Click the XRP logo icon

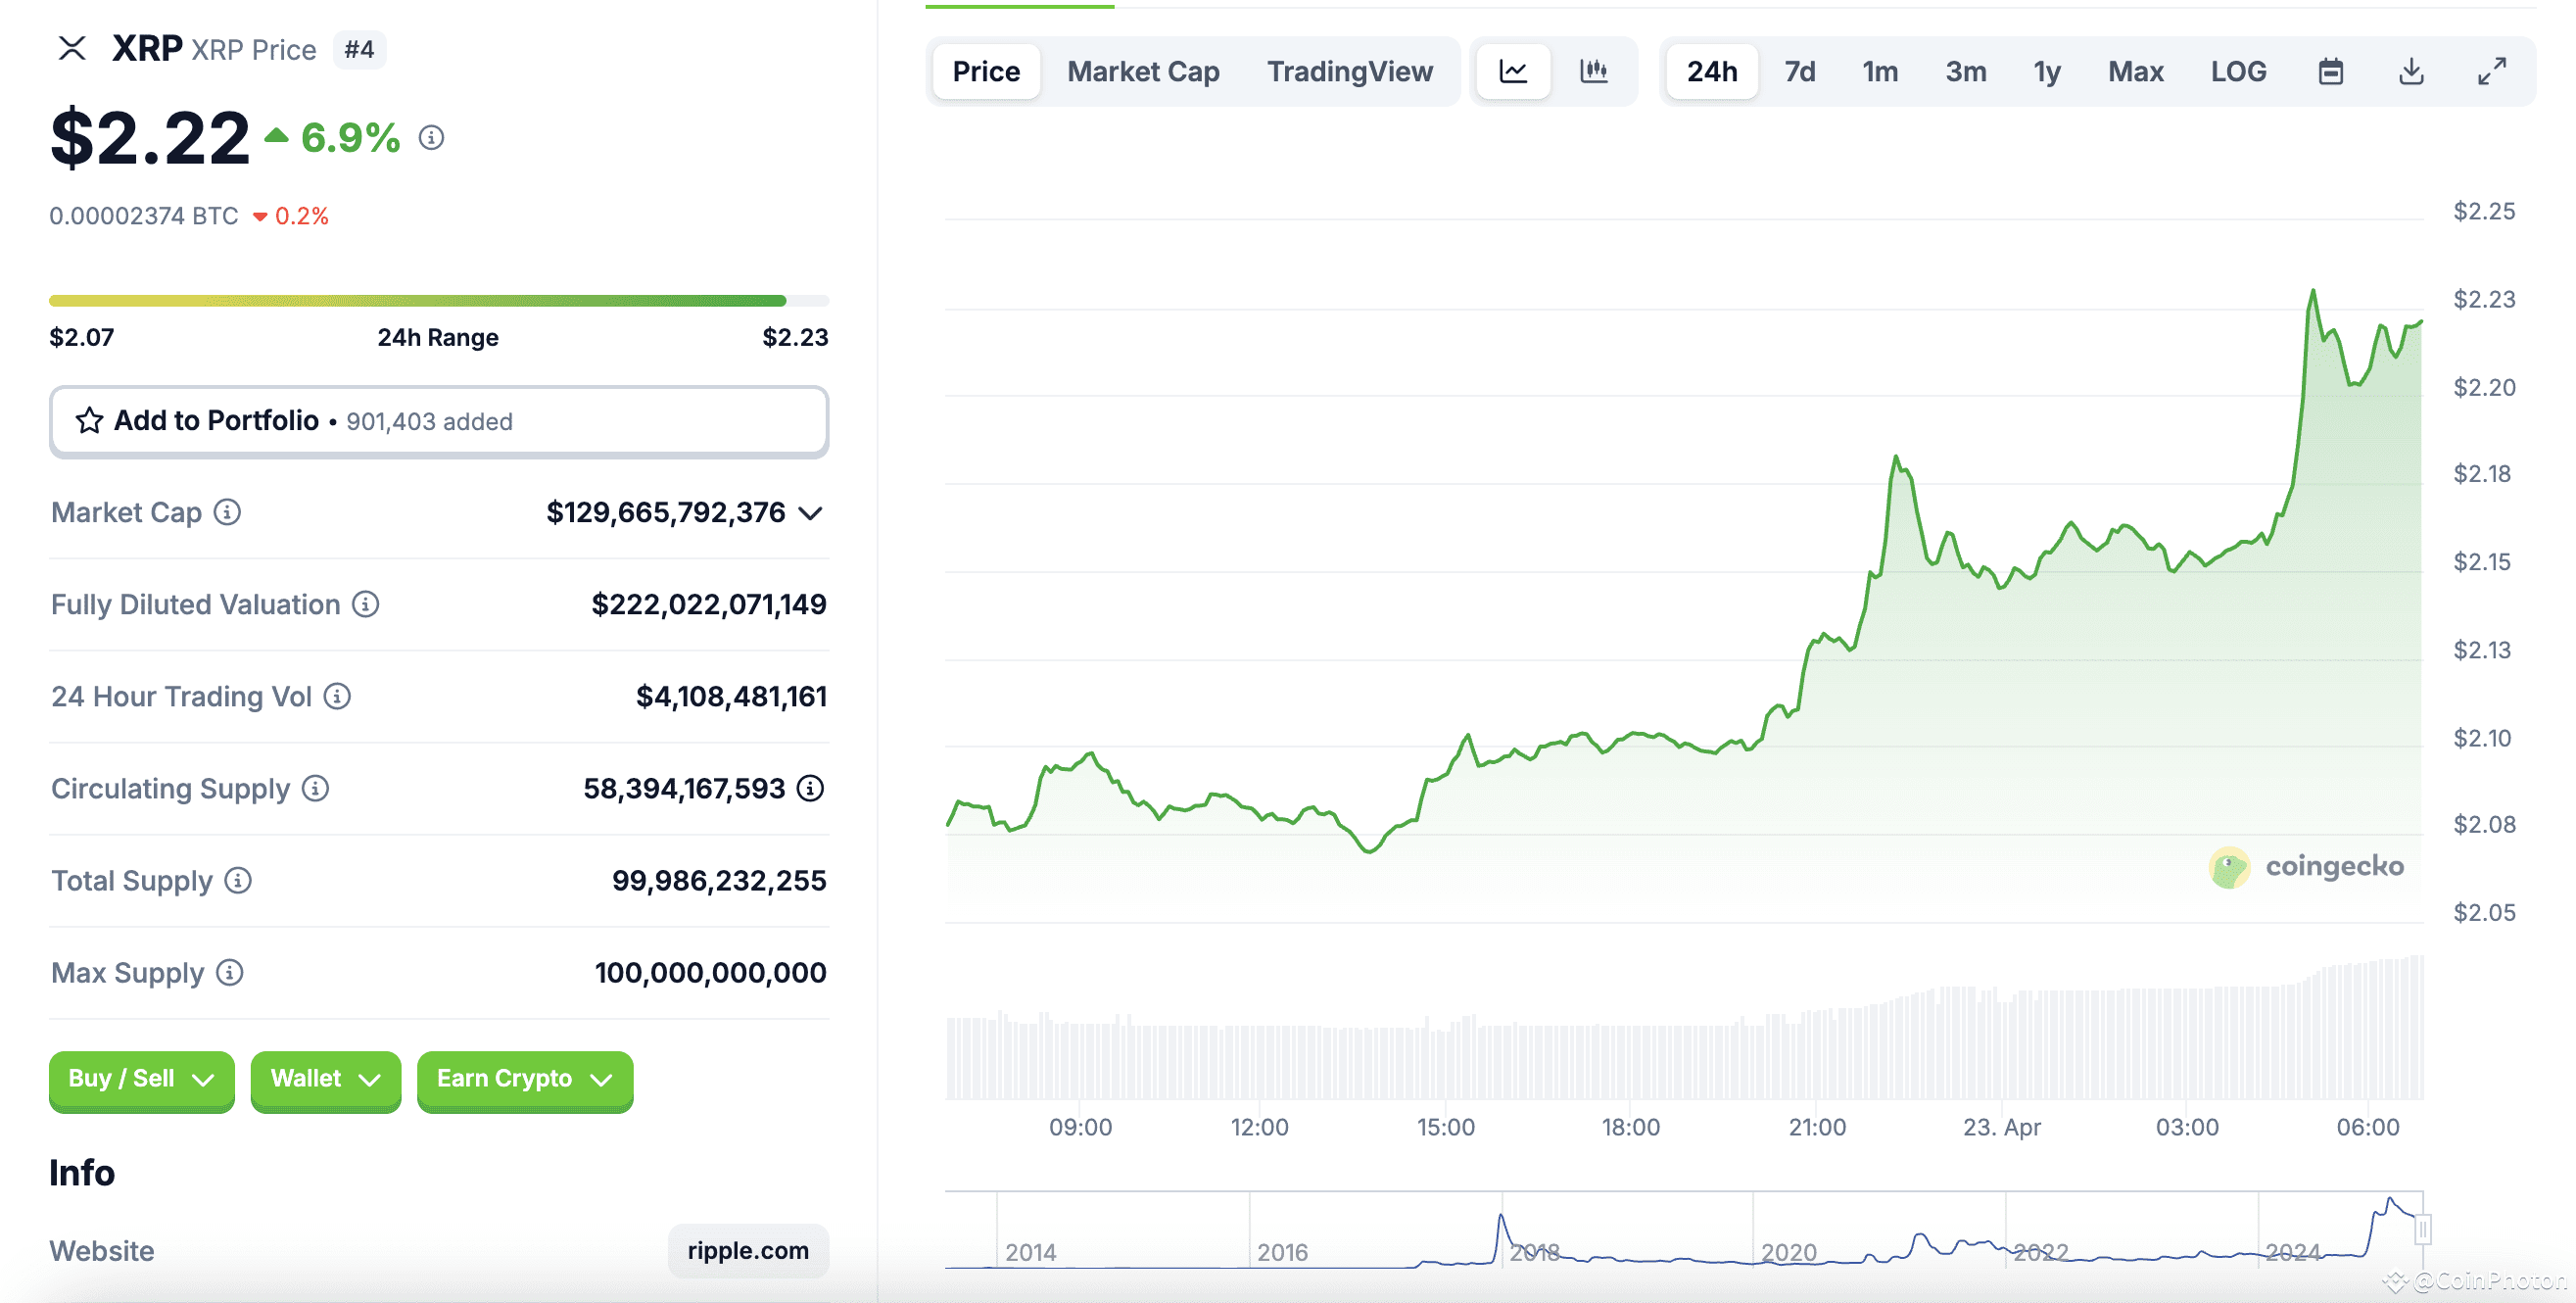point(72,48)
